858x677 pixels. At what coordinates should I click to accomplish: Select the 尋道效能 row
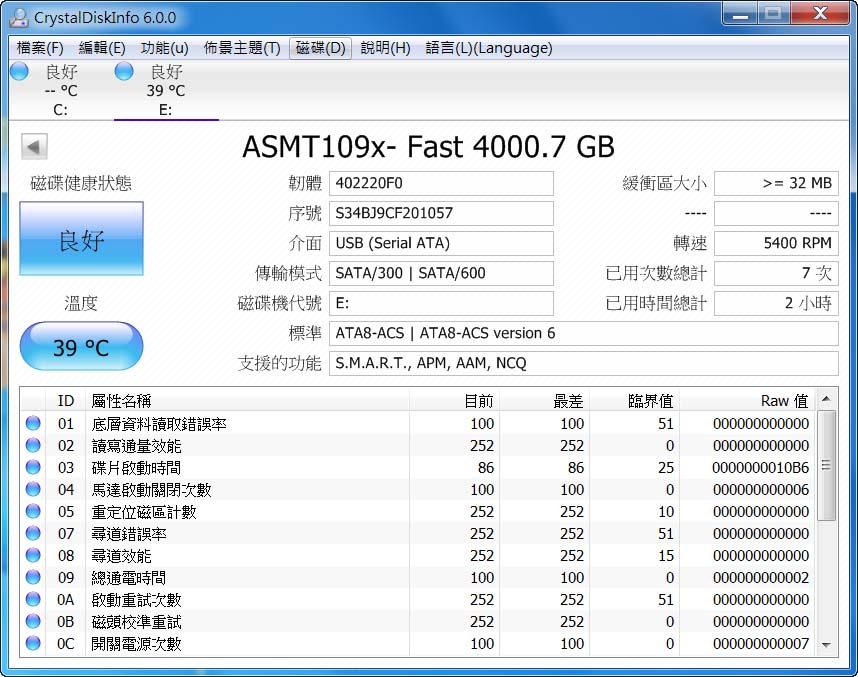418,556
